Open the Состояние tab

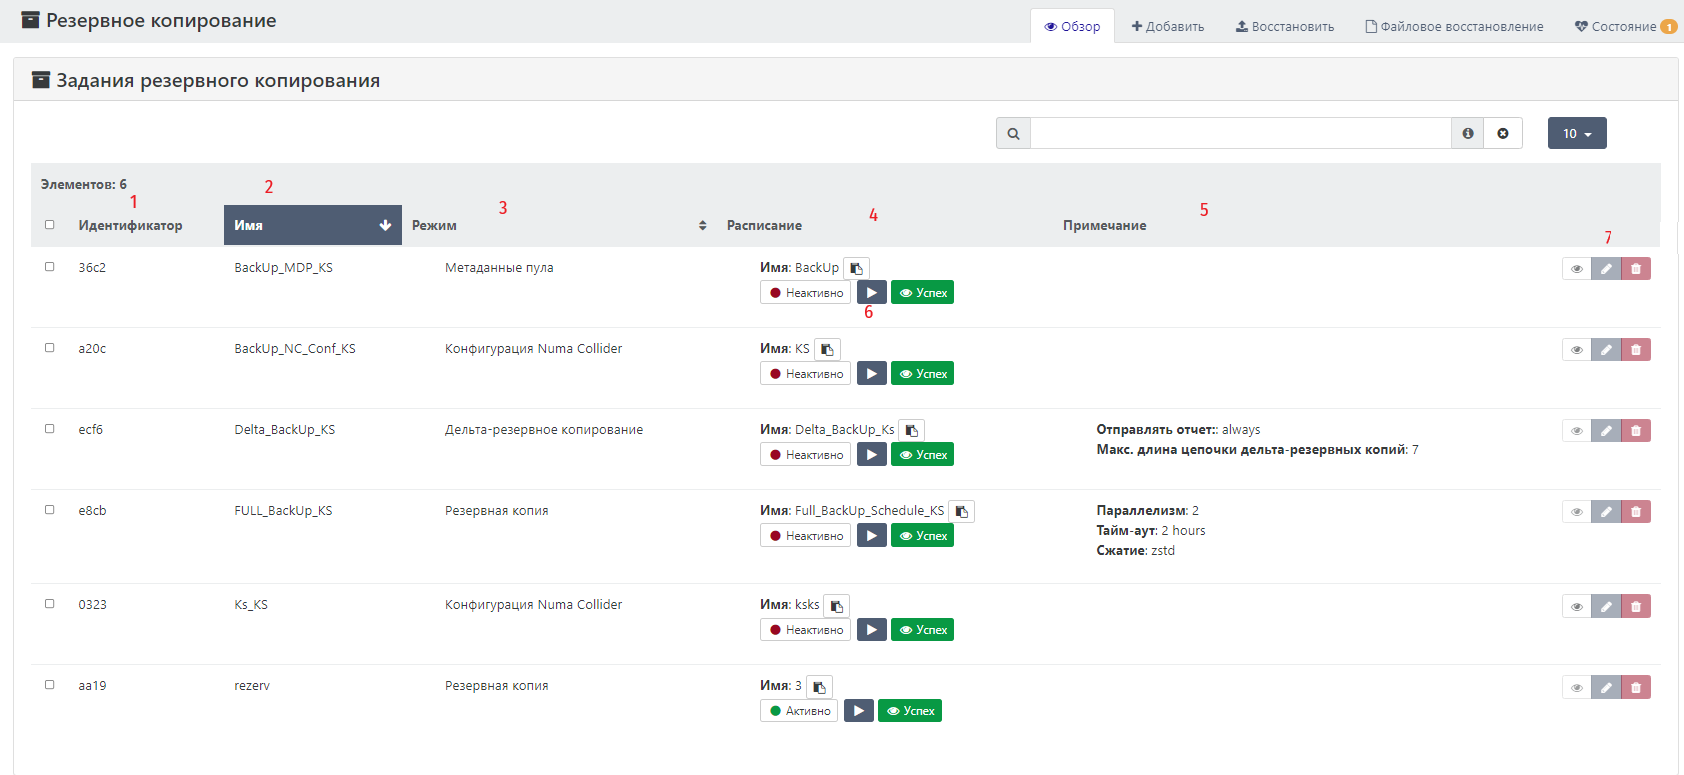coord(1625,26)
